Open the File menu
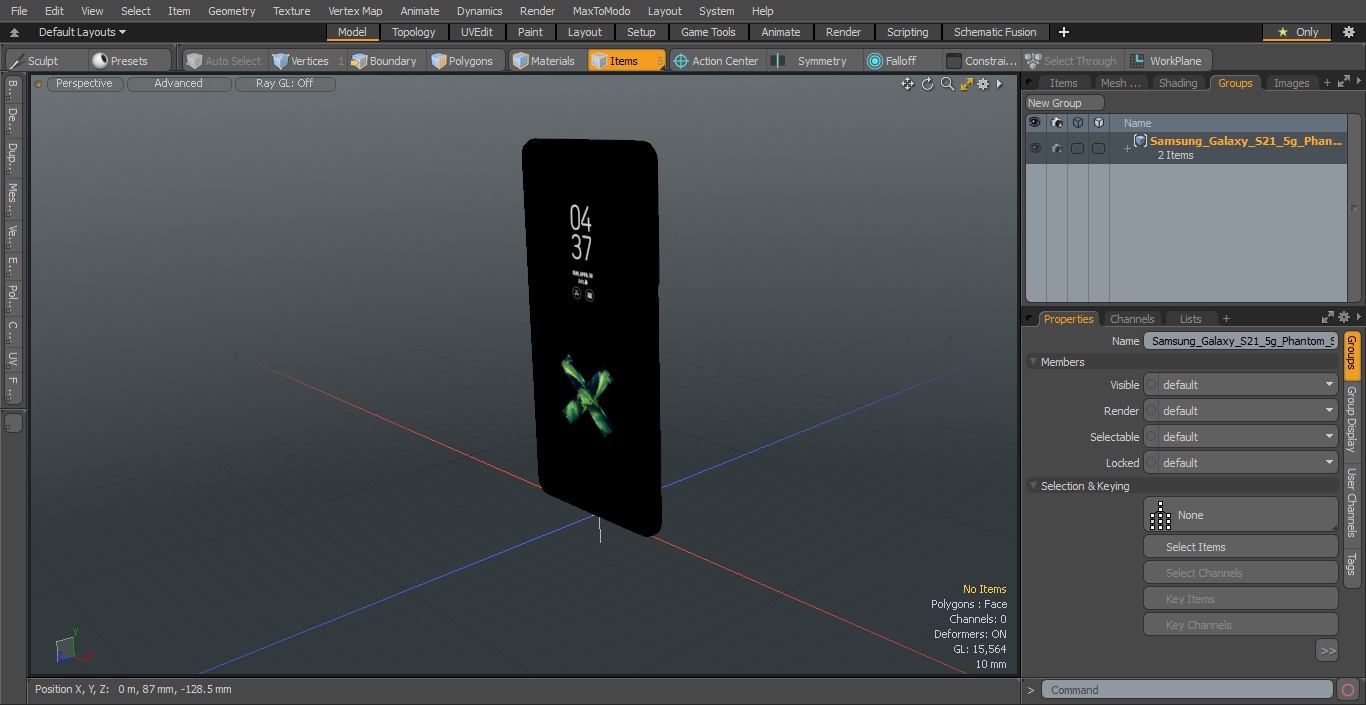Screen dimensions: 1366x705 pyautogui.click(x=19, y=11)
